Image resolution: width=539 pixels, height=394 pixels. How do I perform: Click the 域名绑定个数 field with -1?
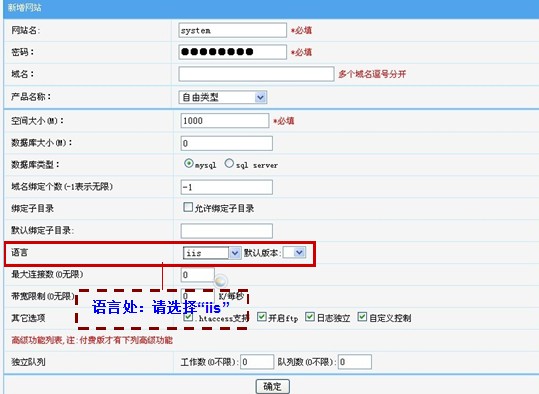pos(227,187)
